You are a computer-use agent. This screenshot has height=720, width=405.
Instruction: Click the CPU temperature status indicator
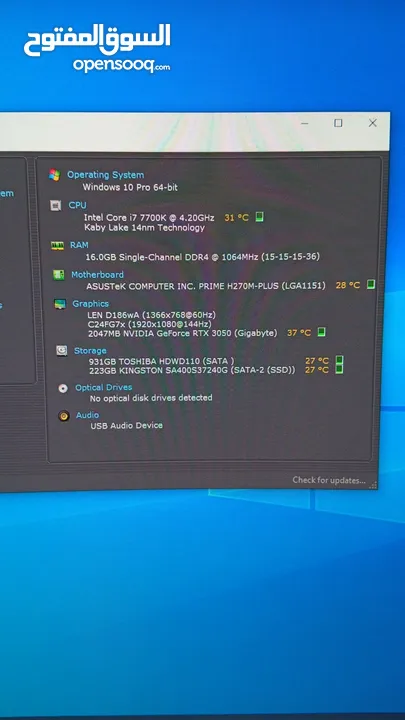click(259, 217)
